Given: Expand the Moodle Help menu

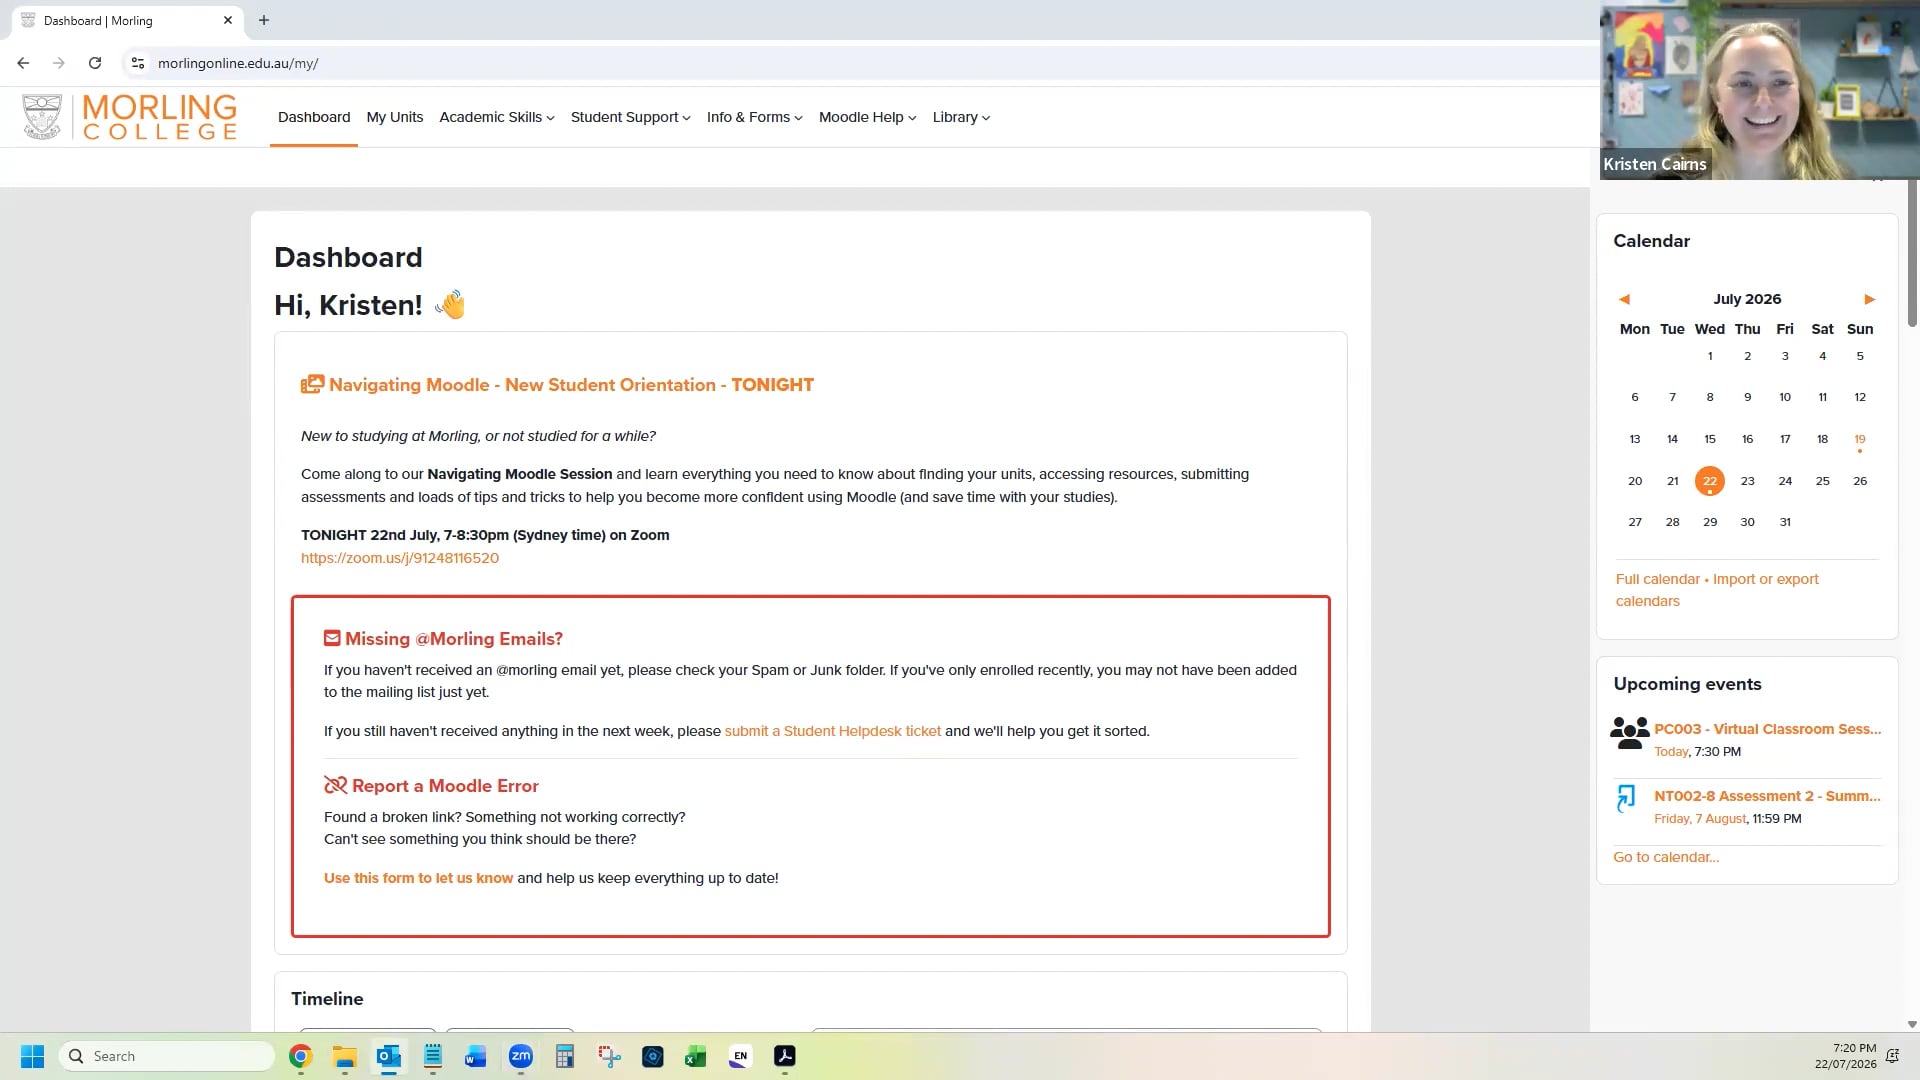Looking at the screenshot, I should tap(868, 117).
